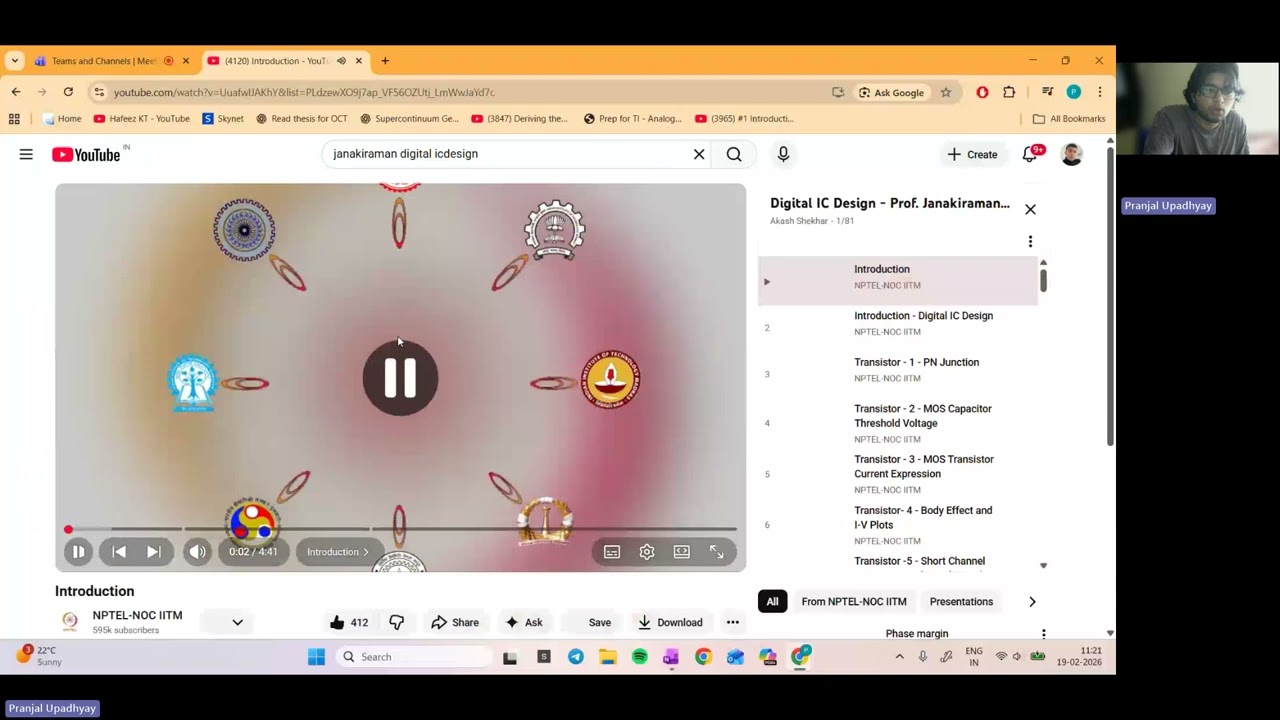
Task: Open the tab search dropdown arrow
Action: [14, 61]
